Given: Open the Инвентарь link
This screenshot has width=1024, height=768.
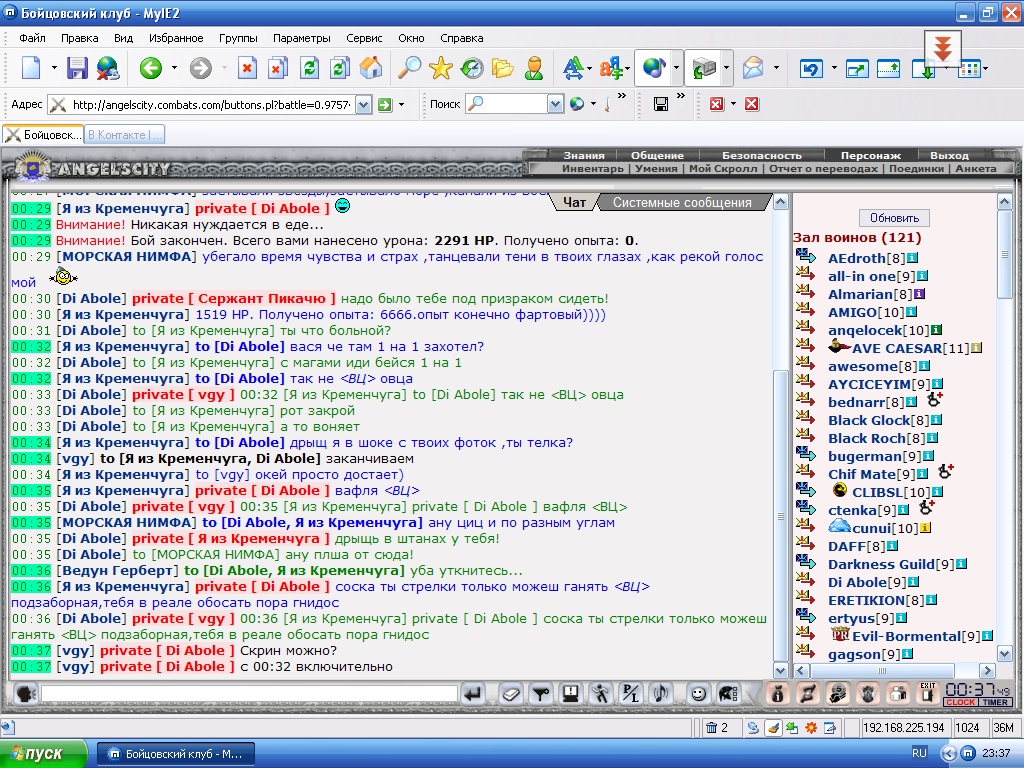Looking at the screenshot, I should tap(592, 168).
